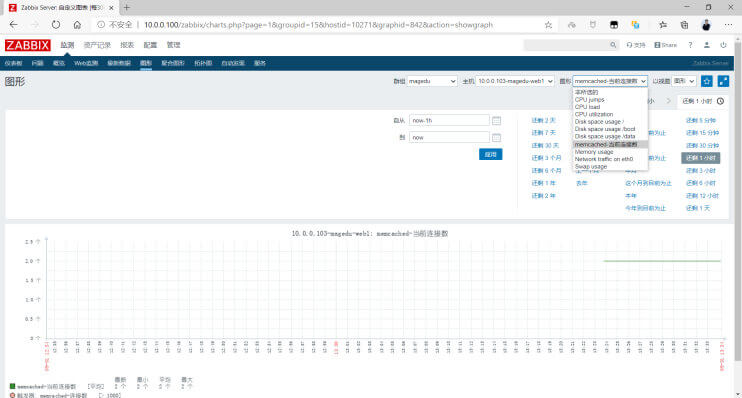The image size is (742, 398).
Task: Open the 资产记录 main menu
Action: point(97,45)
